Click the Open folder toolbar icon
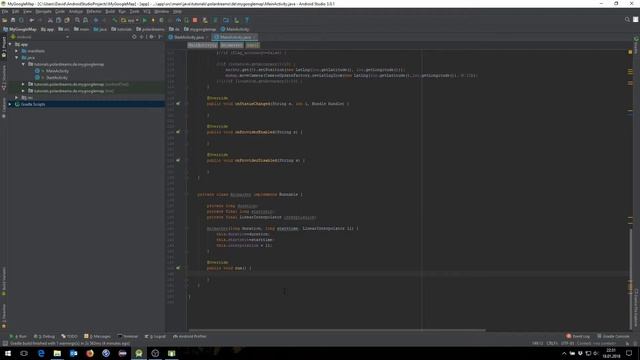The image size is (640, 360). [4, 20]
